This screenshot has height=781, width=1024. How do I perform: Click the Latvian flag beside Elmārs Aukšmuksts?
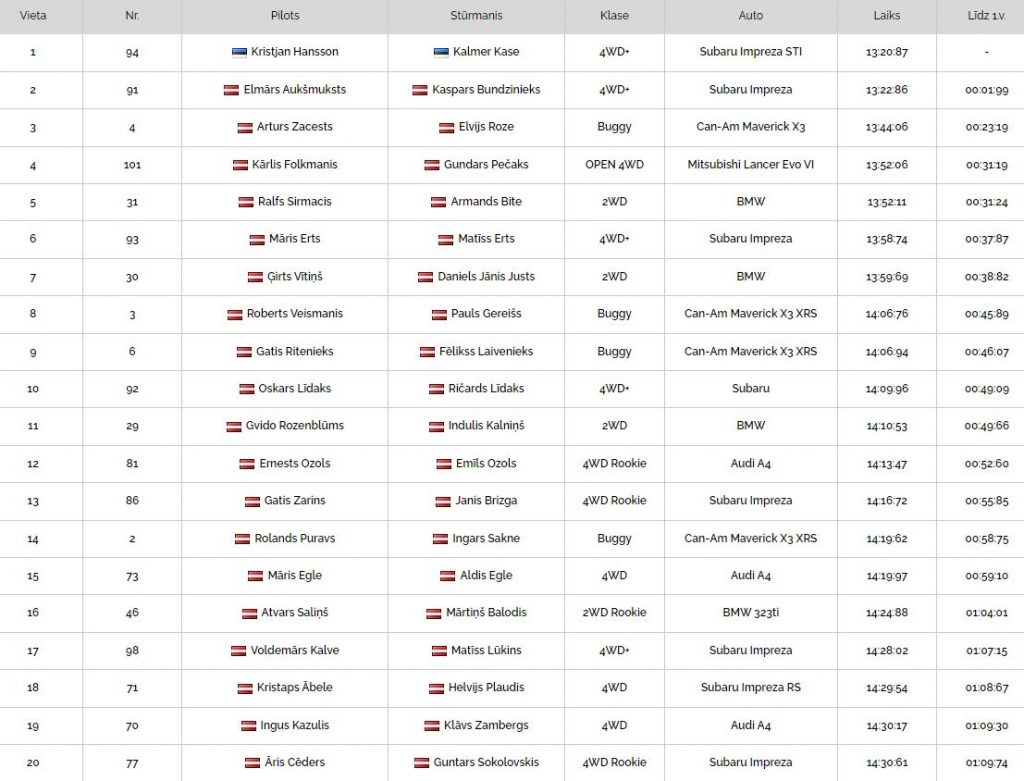tap(231, 90)
